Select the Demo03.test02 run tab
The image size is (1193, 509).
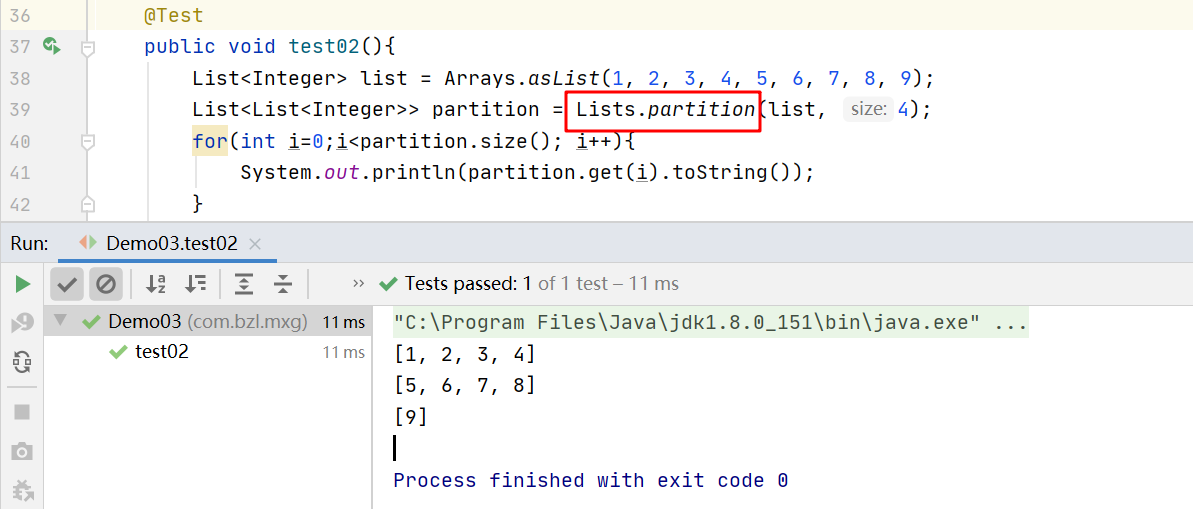click(160, 243)
